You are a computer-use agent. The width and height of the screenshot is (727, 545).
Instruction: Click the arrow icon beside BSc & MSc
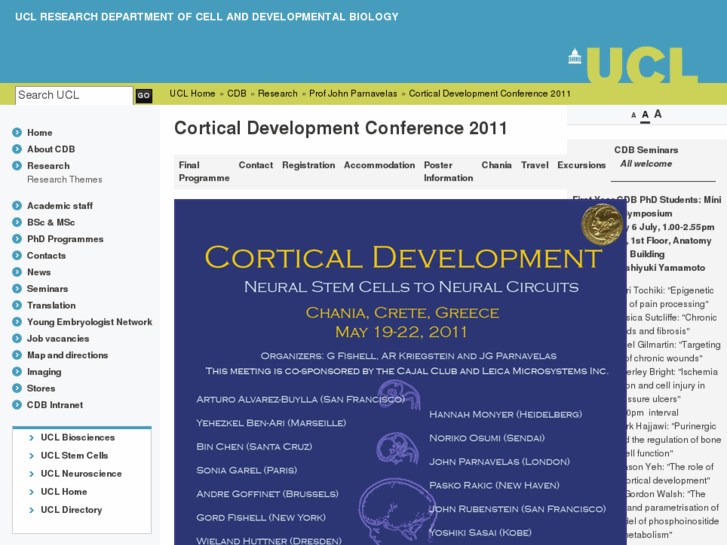click(17, 222)
